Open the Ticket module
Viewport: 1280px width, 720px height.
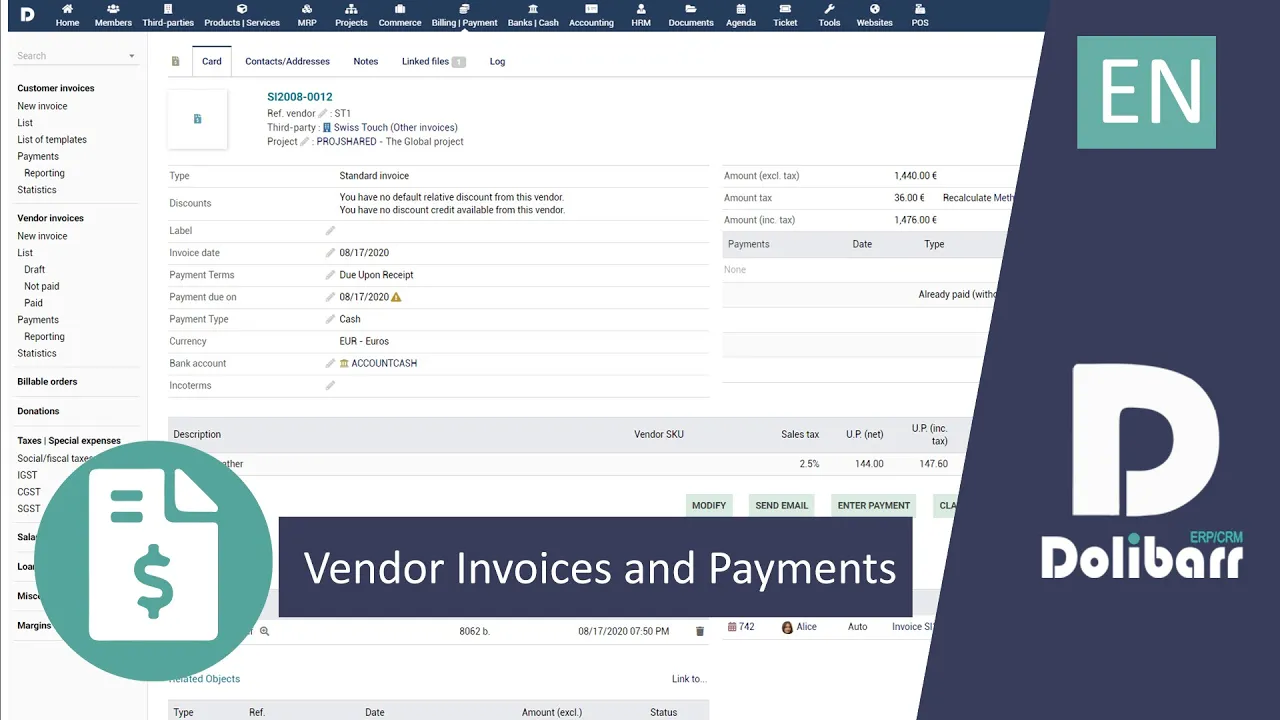[x=785, y=15]
